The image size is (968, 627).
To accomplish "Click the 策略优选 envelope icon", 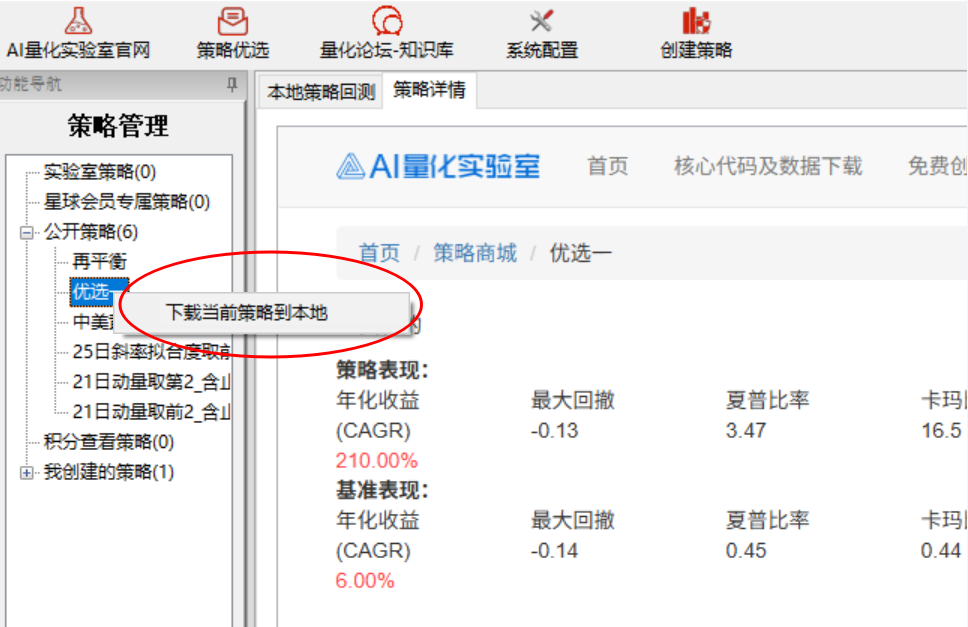I will (x=233, y=20).
